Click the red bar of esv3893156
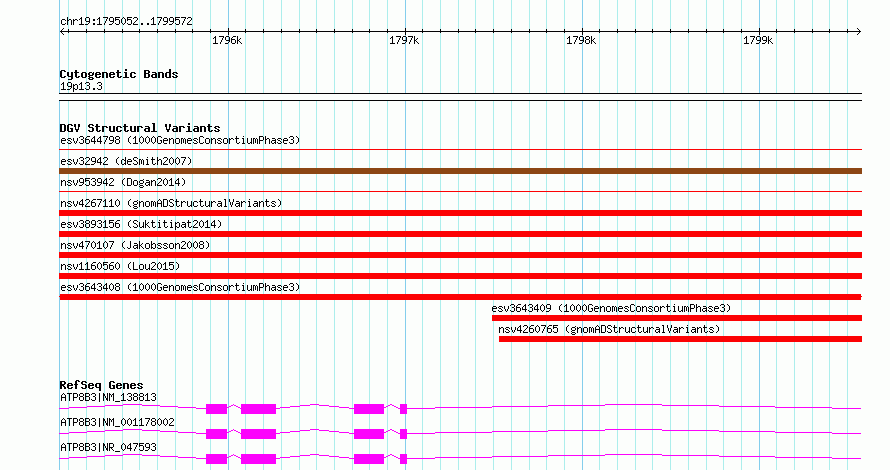Image resolution: width=890 pixels, height=470 pixels. tap(460, 234)
